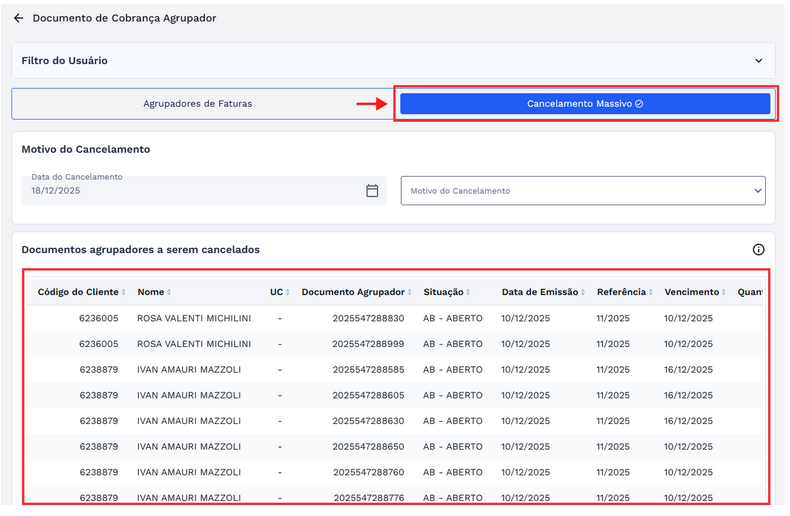790x516 pixels.
Task: Click row with document 2025547288760
Action: 368,472
